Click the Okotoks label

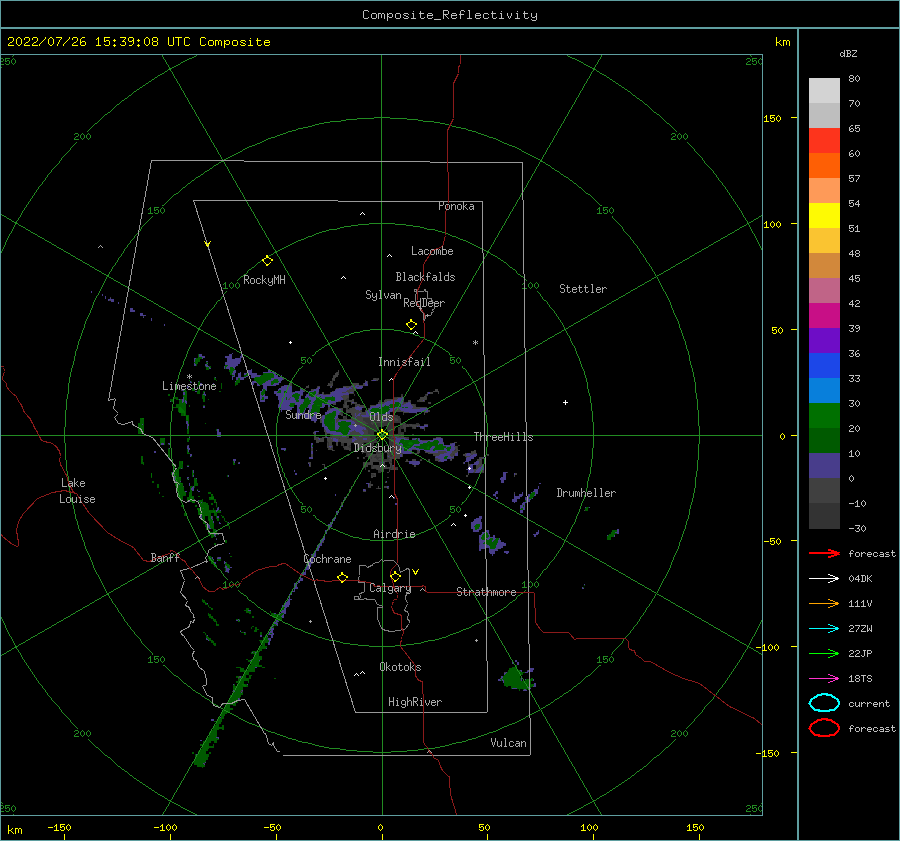(400, 666)
